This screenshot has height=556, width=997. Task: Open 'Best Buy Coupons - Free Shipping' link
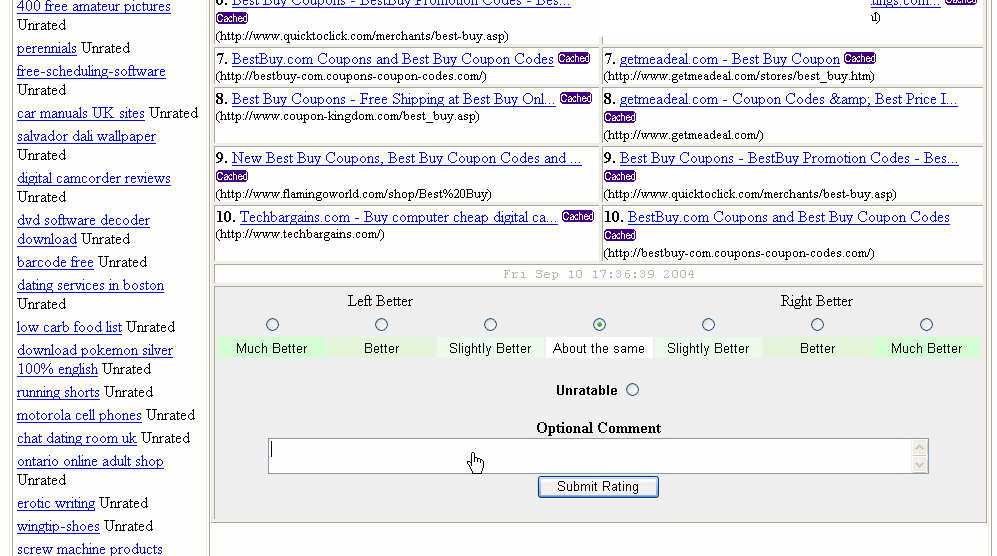pos(393,99)
